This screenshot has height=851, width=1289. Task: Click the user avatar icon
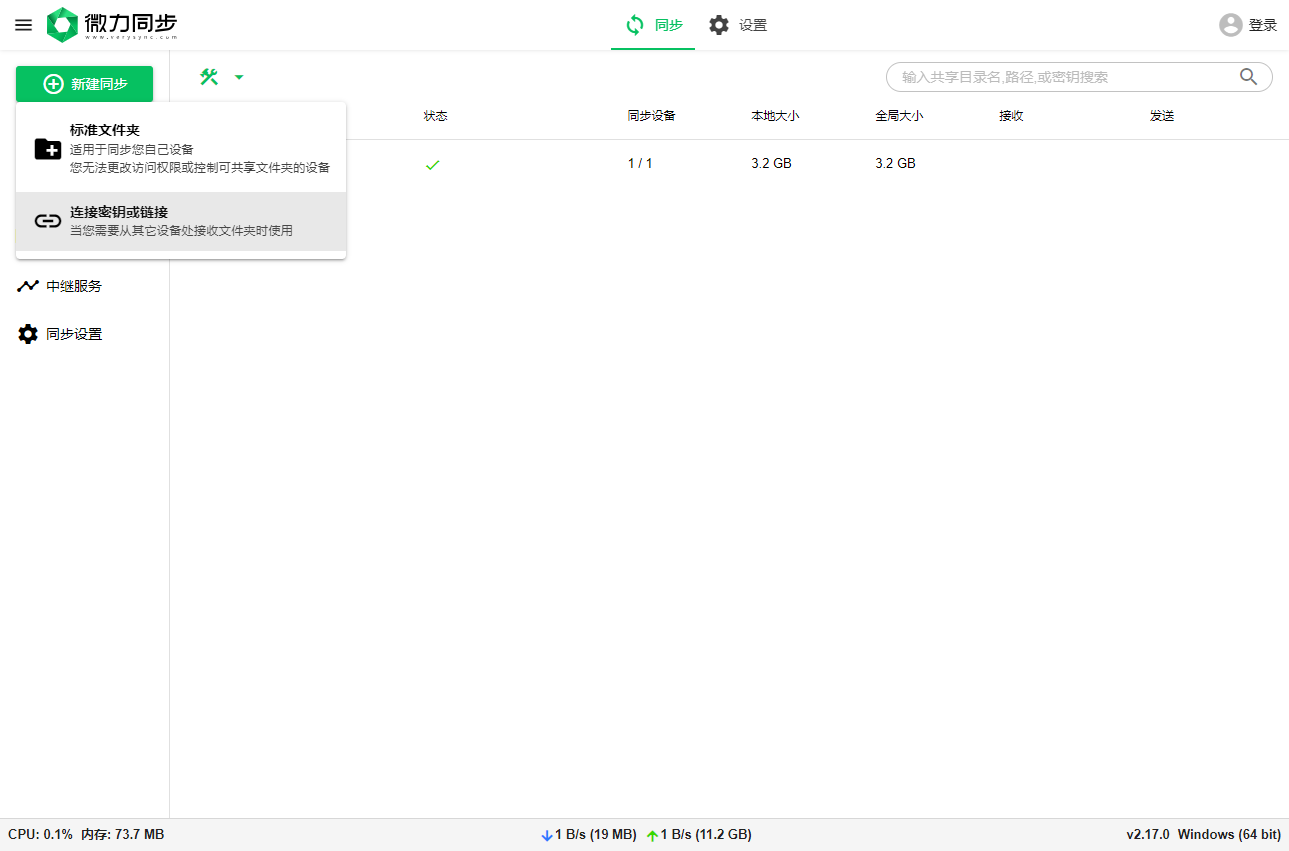point(1231,25)
